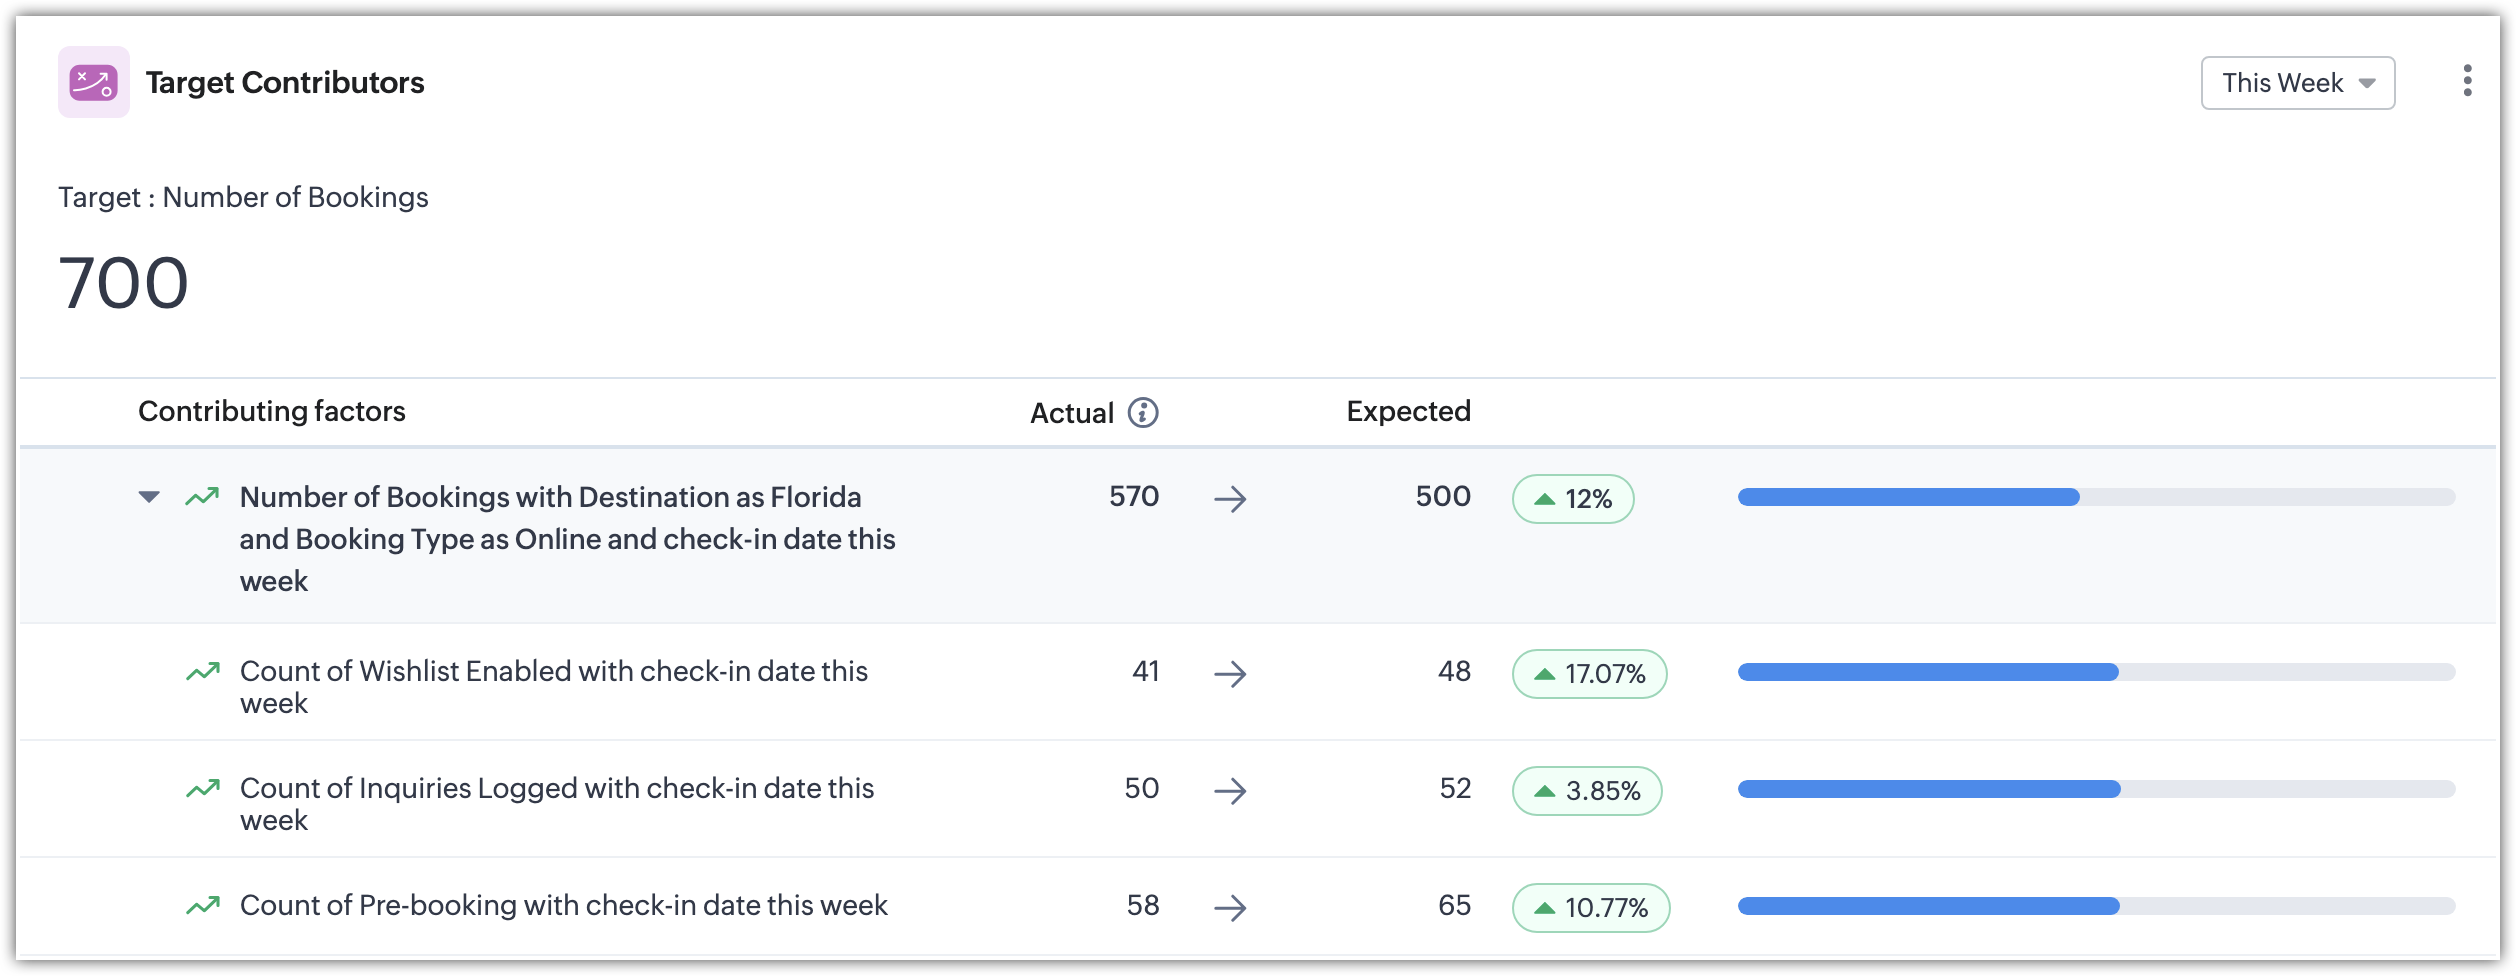The width and height of the screenshot is (2516, 976).
Task: Click the 12% increase badge
Action: [1572, 499]
